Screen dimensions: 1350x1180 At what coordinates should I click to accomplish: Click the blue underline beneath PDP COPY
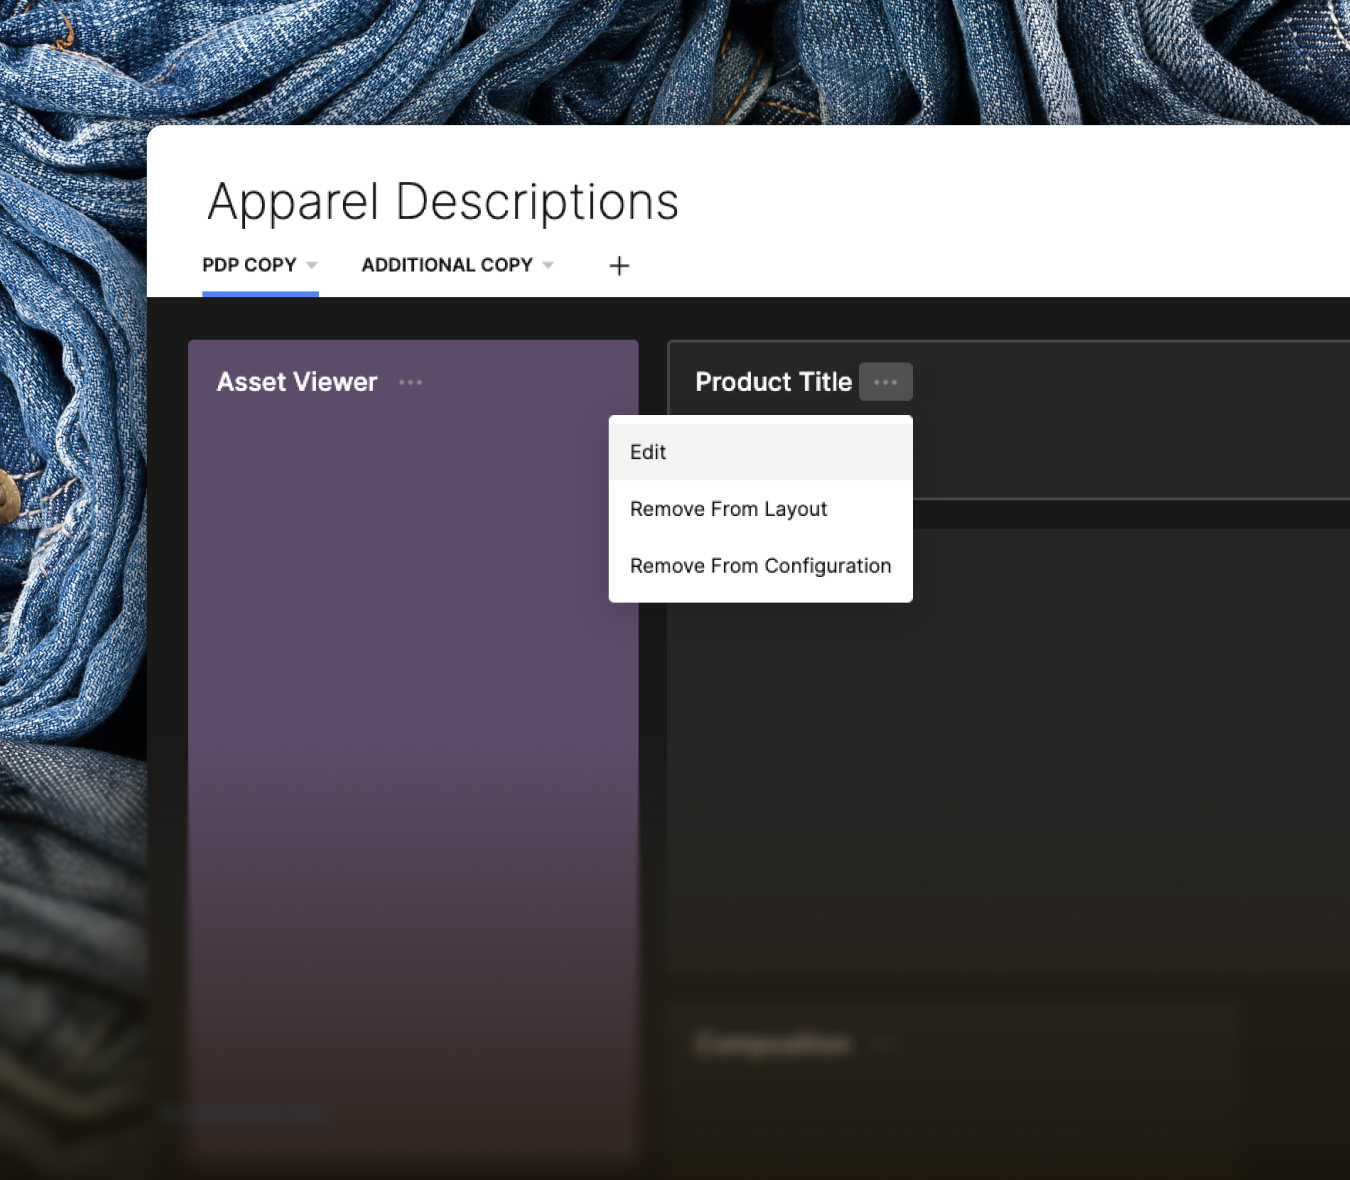point(260,294)
